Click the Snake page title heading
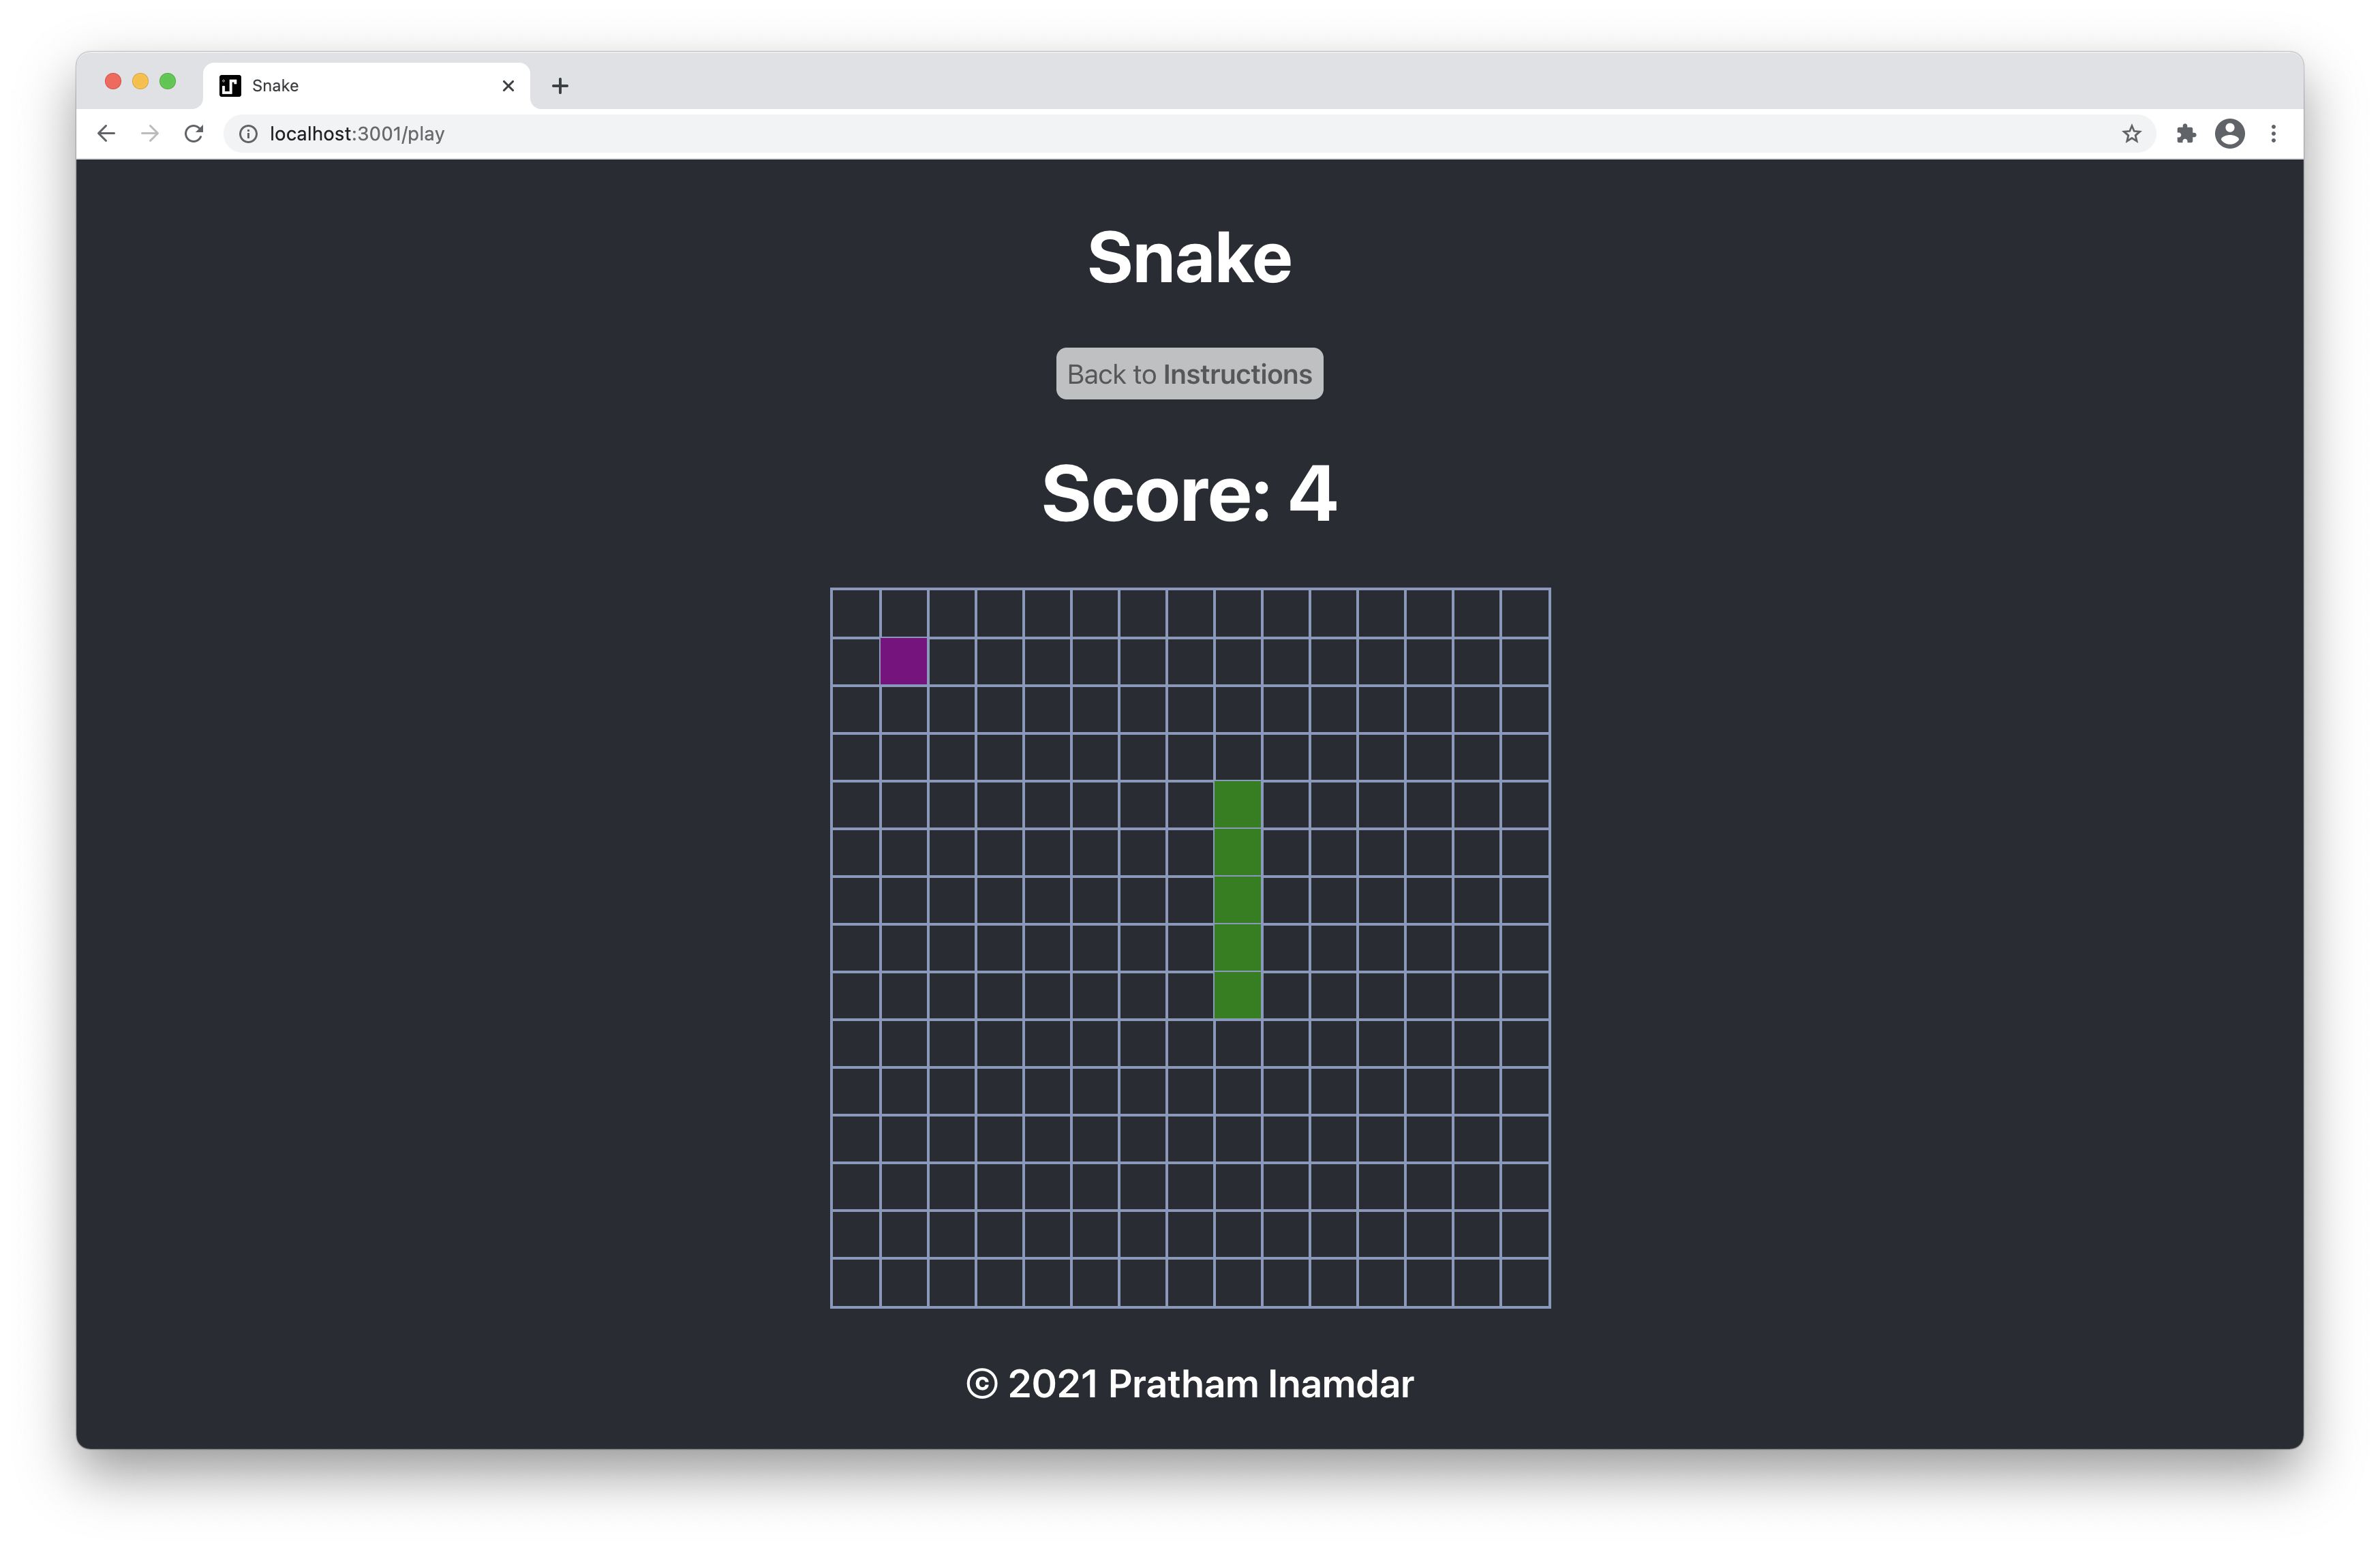Screen dimensions: 2380x1550 tap(1189, 258)
